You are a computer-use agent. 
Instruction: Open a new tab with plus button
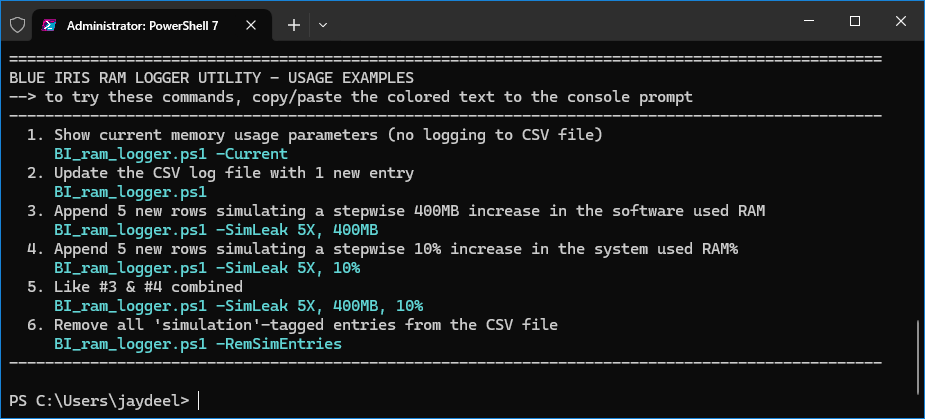[x=294, y=25]
